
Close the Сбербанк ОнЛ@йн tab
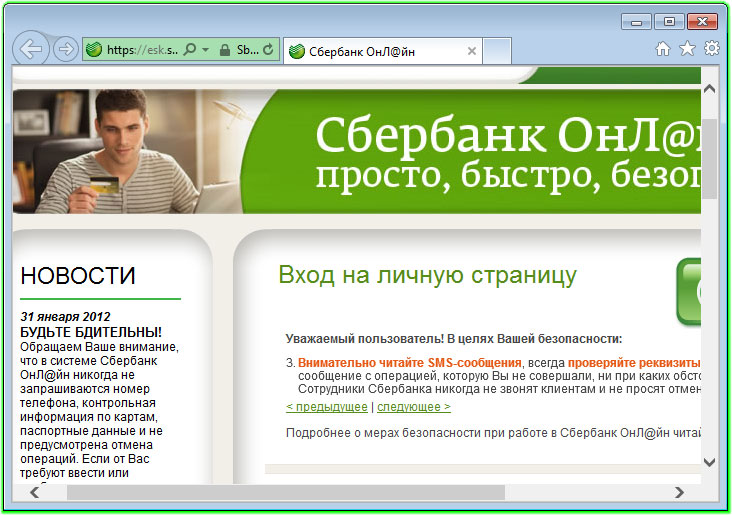tap(472, 51)
